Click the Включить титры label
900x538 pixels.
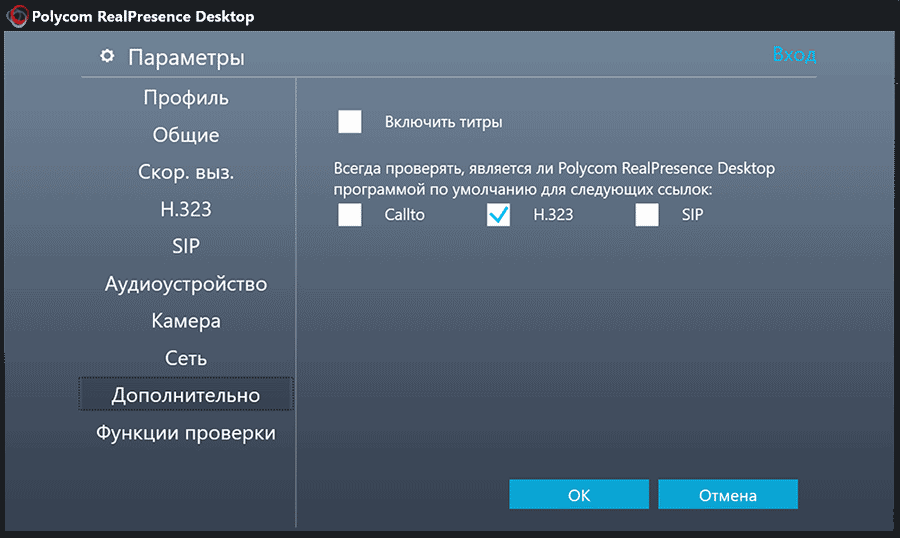[x=444, y=122]
